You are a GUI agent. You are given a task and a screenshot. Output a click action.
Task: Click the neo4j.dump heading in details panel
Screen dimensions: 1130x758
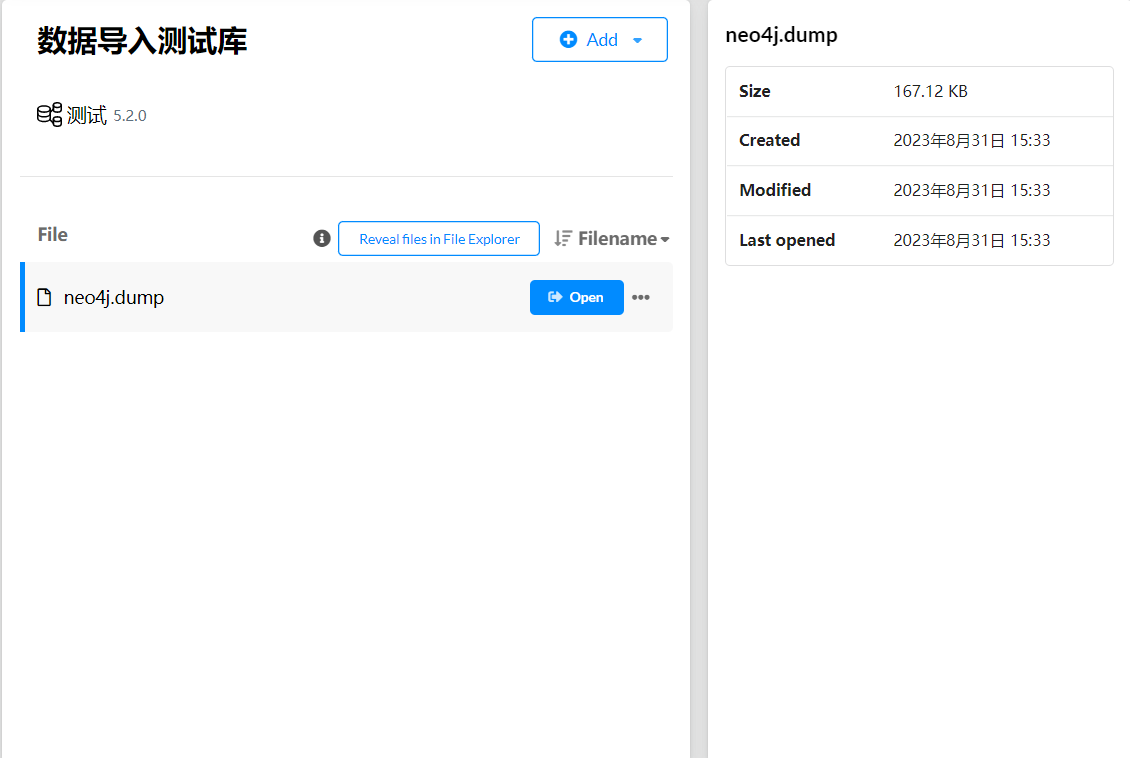pos(781,35)
